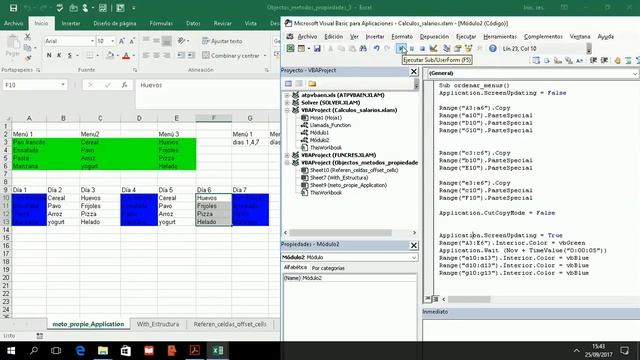Open the Módulo2 Módulo properties dropdown

point(414,258)
